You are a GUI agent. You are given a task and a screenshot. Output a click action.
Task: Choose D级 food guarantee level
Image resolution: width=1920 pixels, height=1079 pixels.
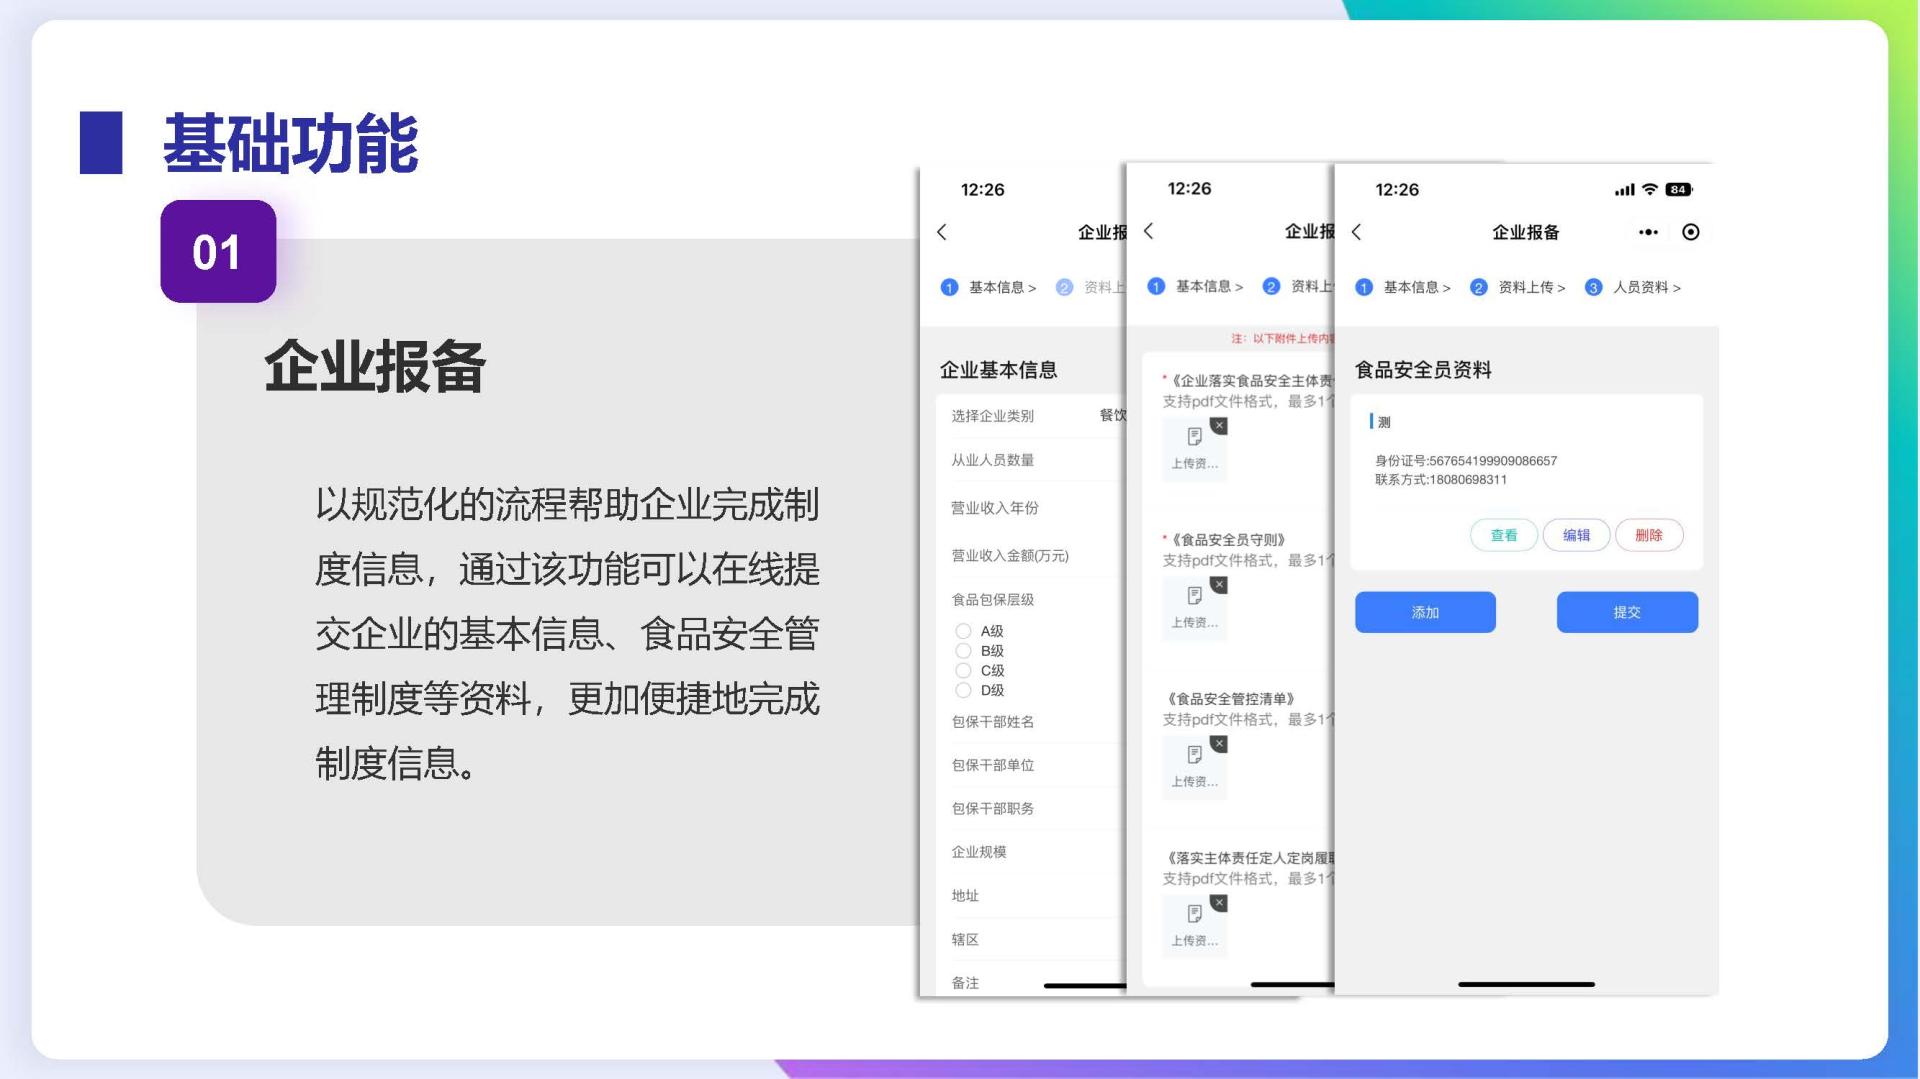coord(963,690)
